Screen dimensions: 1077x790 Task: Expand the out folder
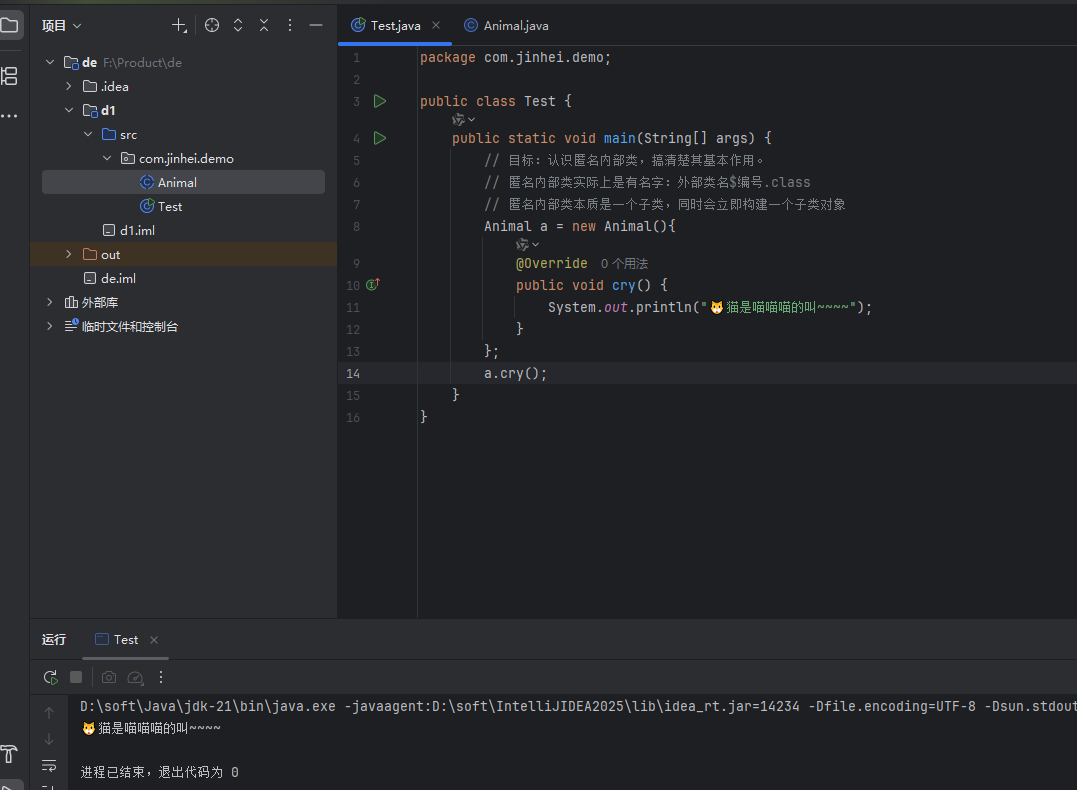69,255
